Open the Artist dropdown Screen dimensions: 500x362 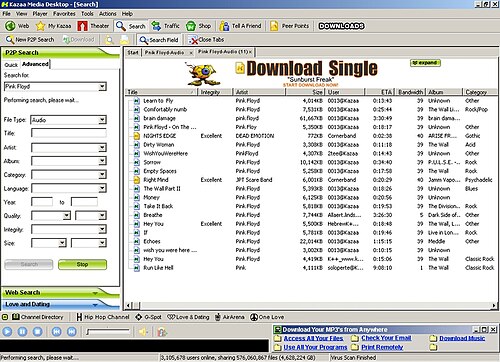click(102, 148)
